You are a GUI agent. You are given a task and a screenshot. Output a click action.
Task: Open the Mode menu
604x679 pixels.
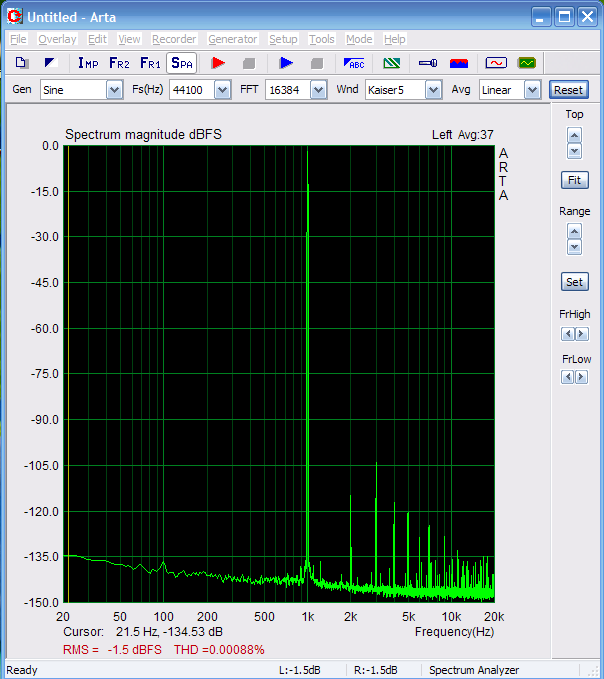click(359, 39)
